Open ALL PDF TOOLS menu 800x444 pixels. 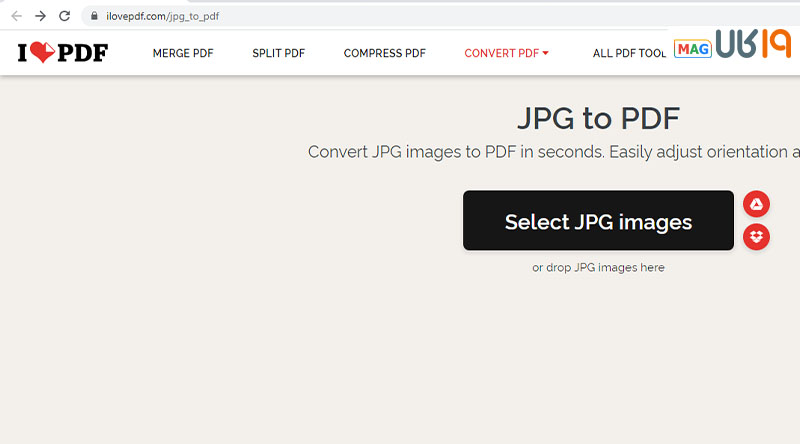[x=630, y=54]
